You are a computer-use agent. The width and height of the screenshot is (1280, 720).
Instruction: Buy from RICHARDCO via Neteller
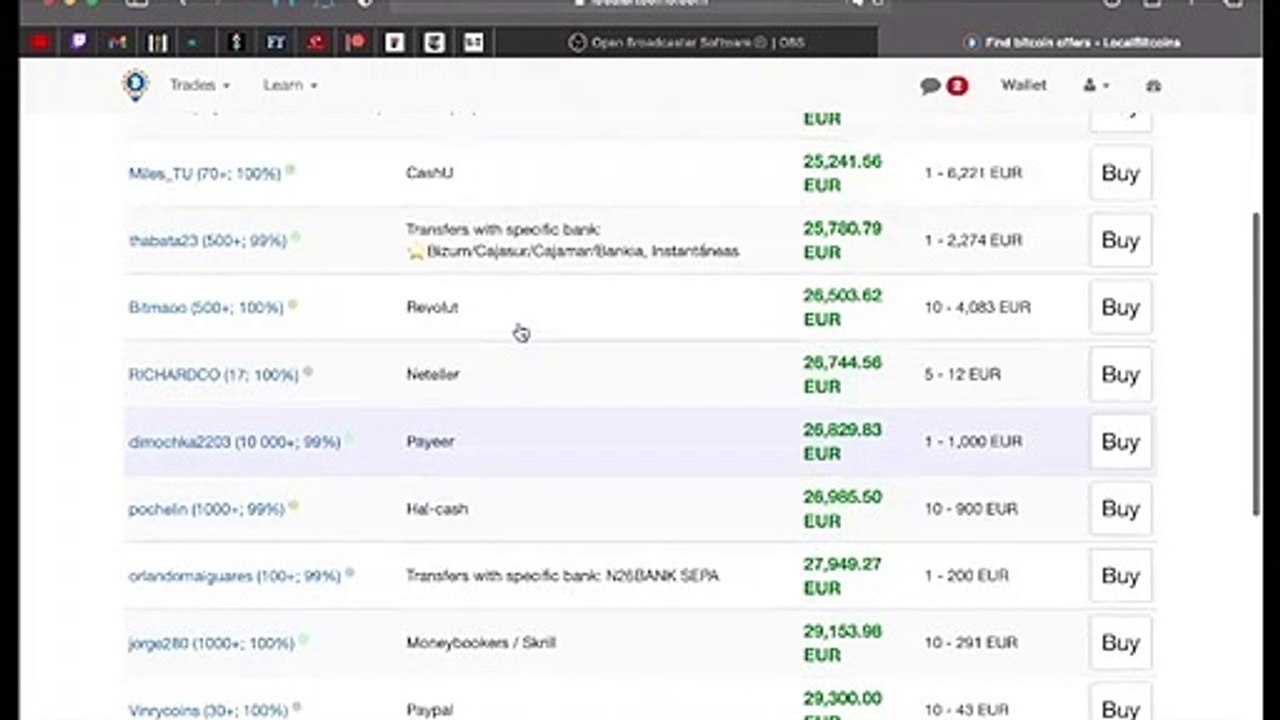1120,374
